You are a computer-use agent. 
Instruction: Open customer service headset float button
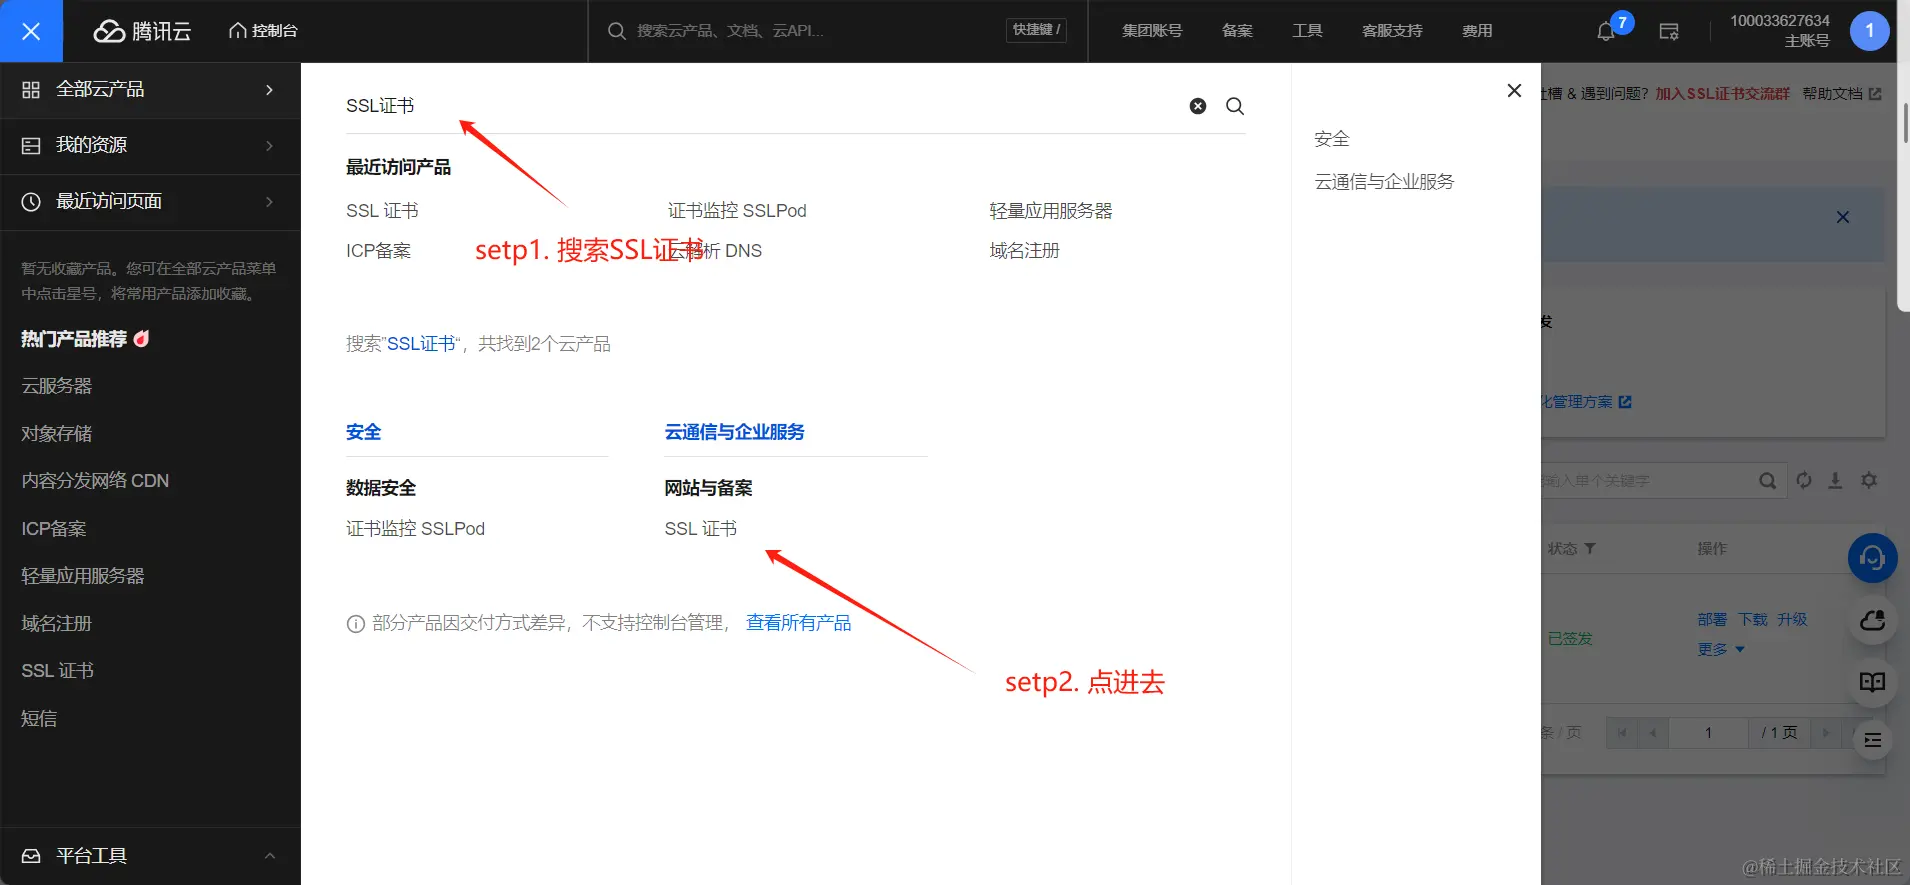click(1872, 558)
